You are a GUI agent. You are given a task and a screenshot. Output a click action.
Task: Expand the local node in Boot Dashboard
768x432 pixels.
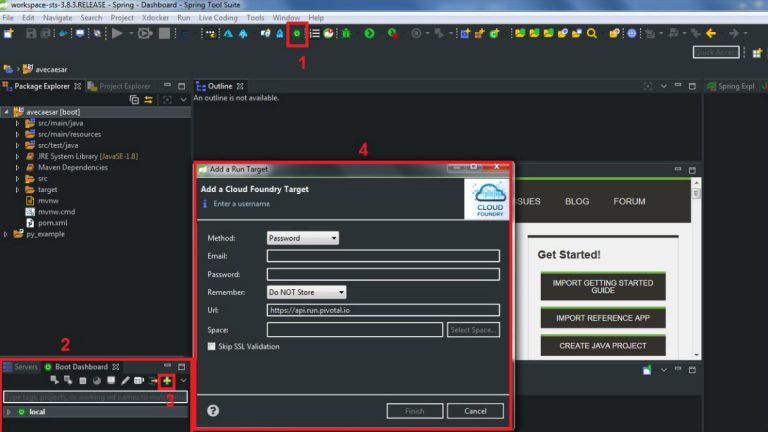pyautogui.click(x=9, y=412)
